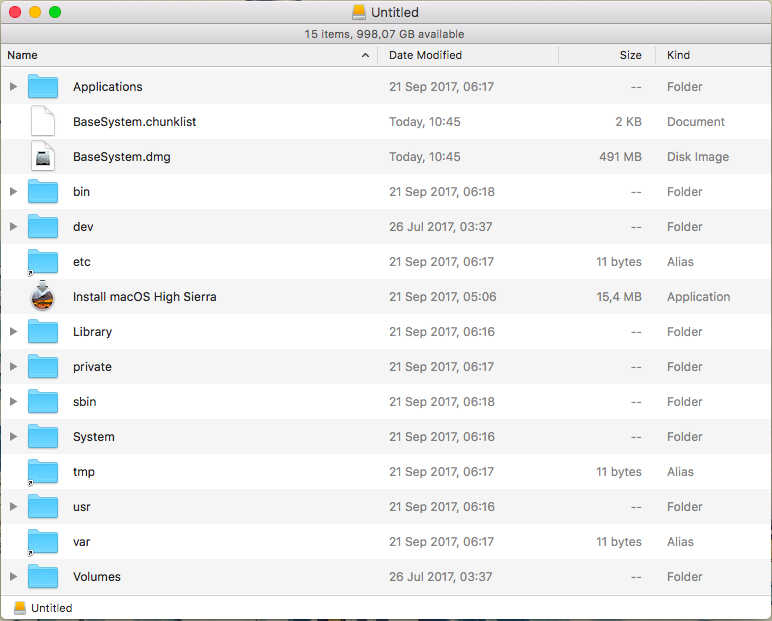
Task: Expand the Volumes folder disclosure triangle
Action: pyautogui.click(x=13, y=576)
